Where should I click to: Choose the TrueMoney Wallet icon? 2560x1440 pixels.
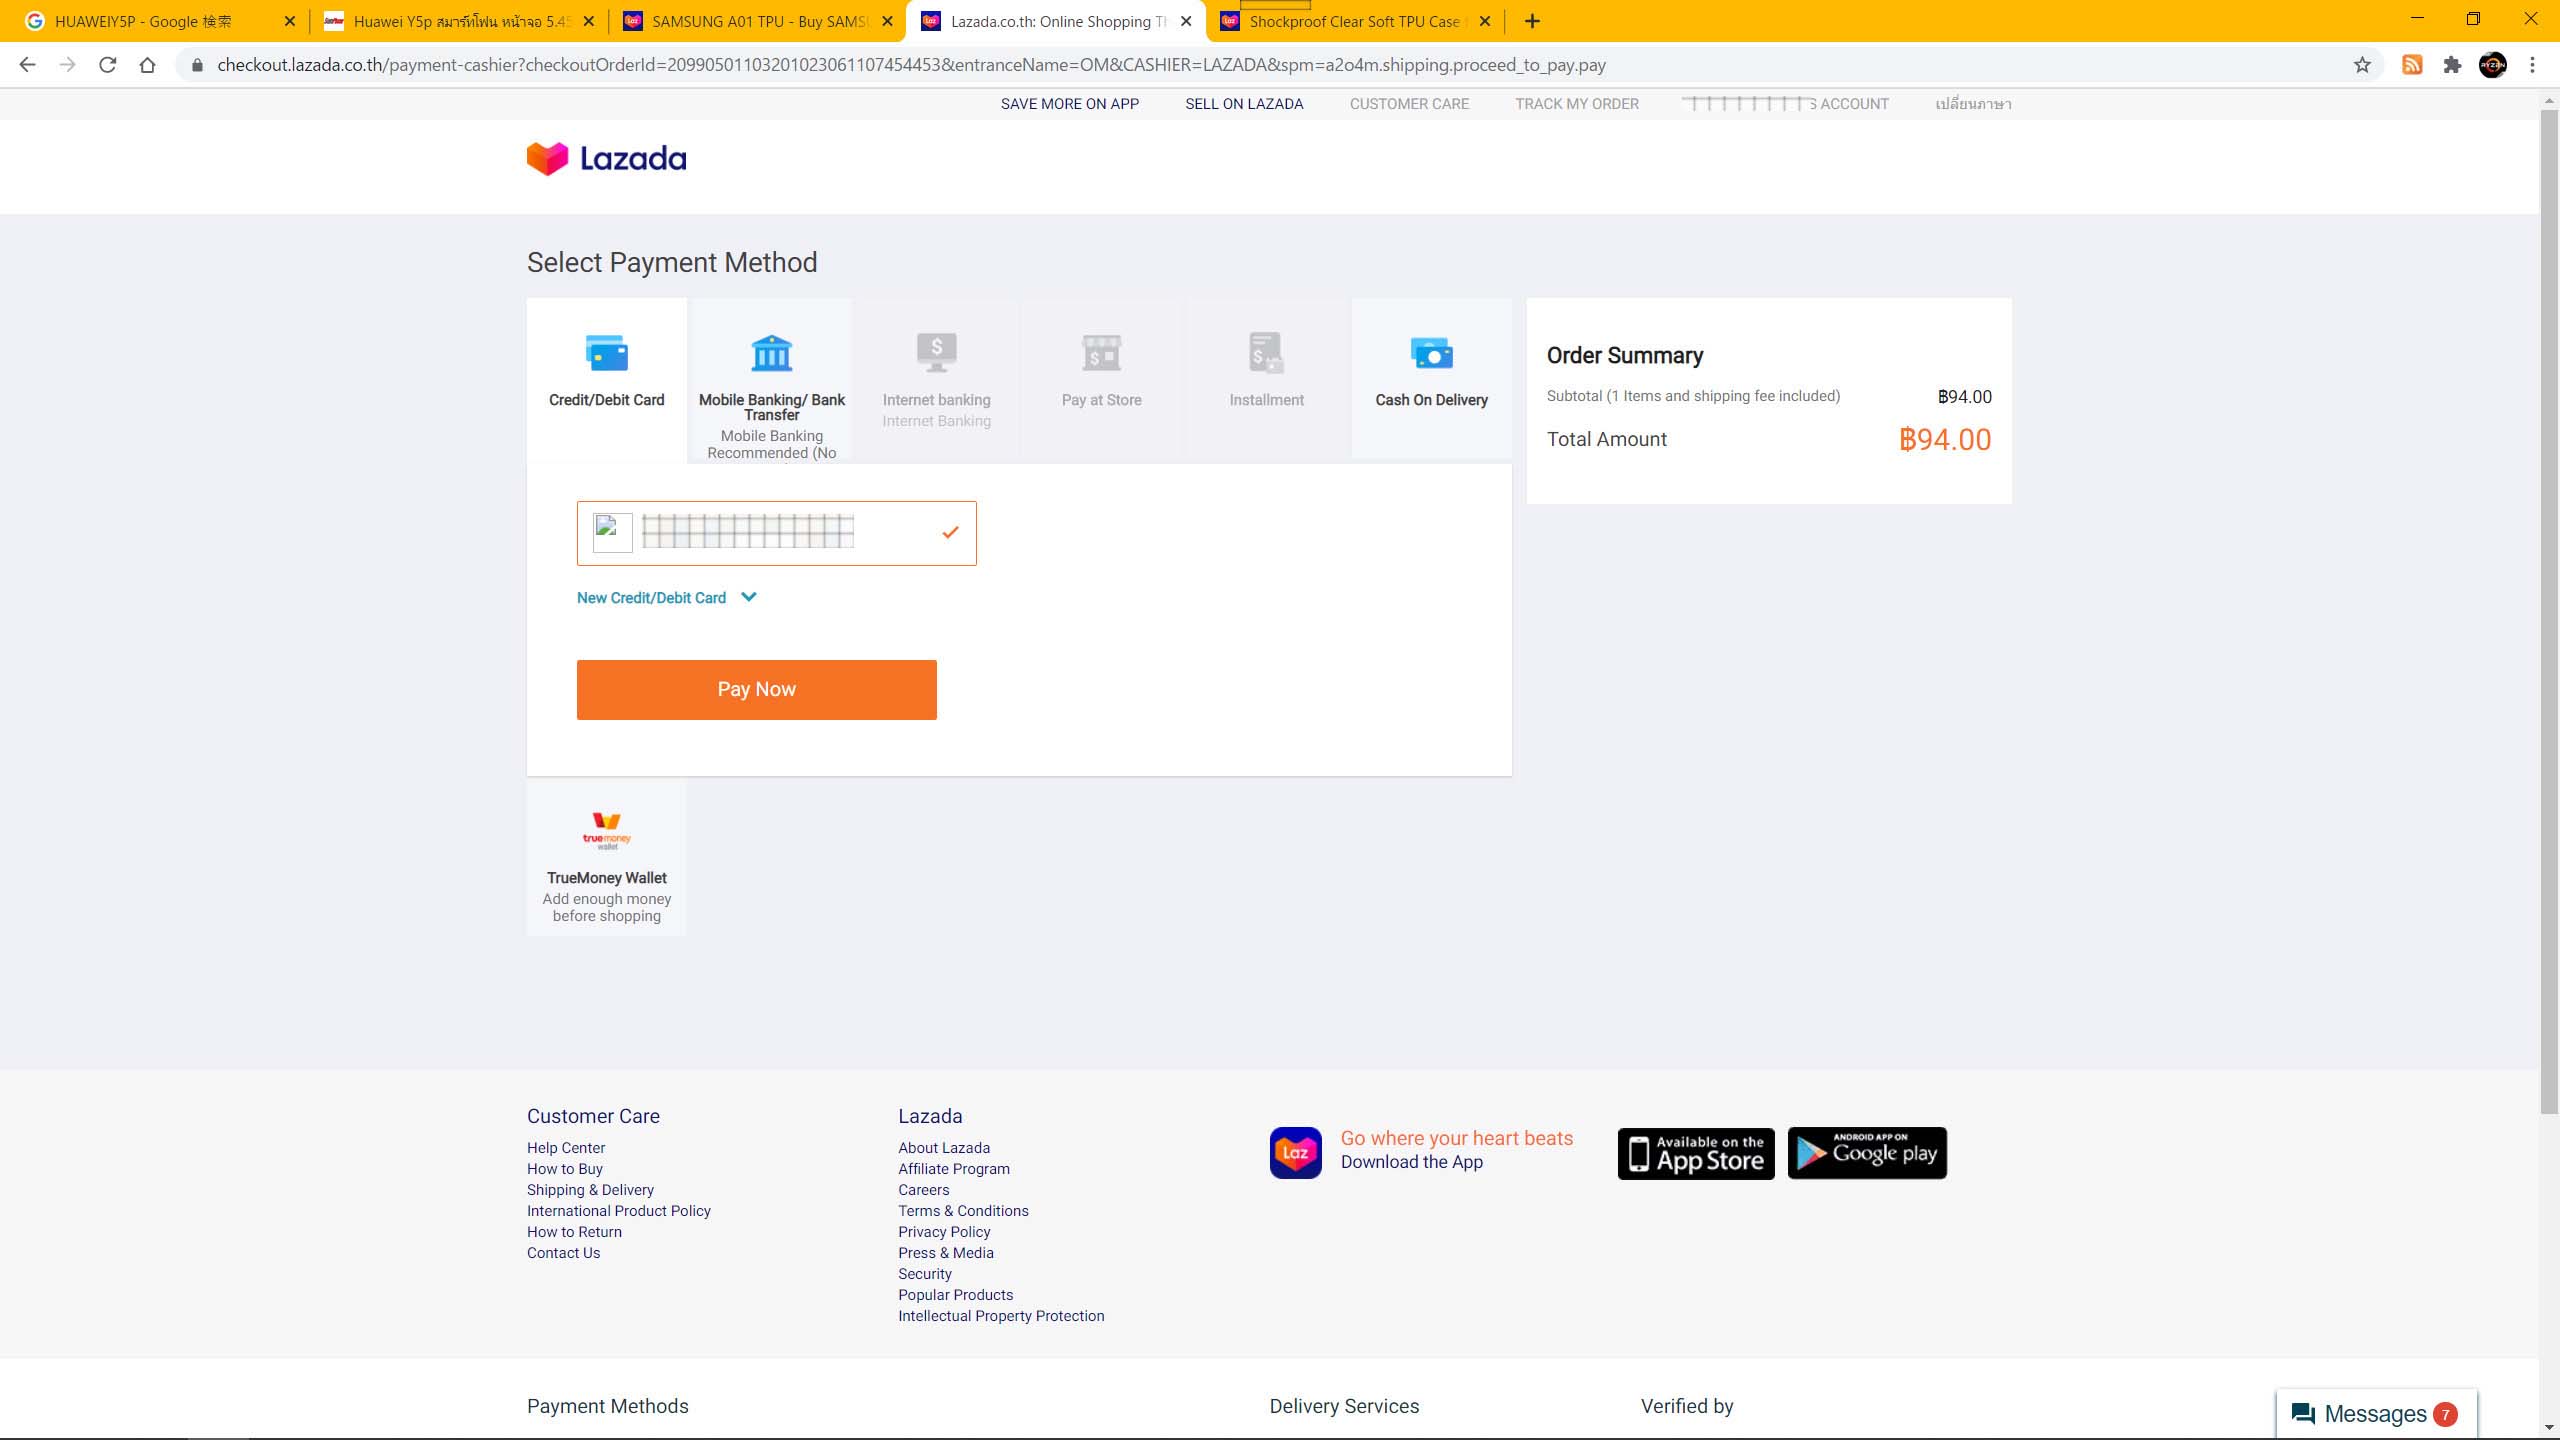606,831
